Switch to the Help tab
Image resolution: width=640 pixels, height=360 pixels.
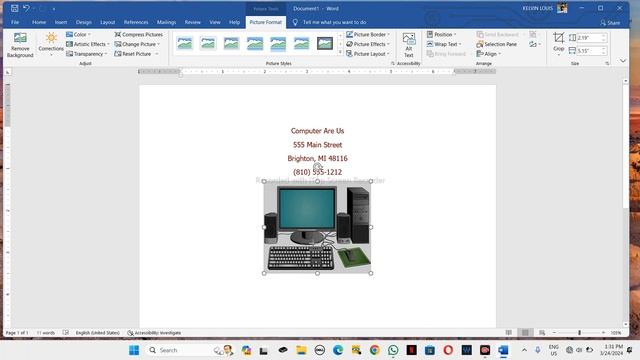pyautogui.click(x=234, y=22)
